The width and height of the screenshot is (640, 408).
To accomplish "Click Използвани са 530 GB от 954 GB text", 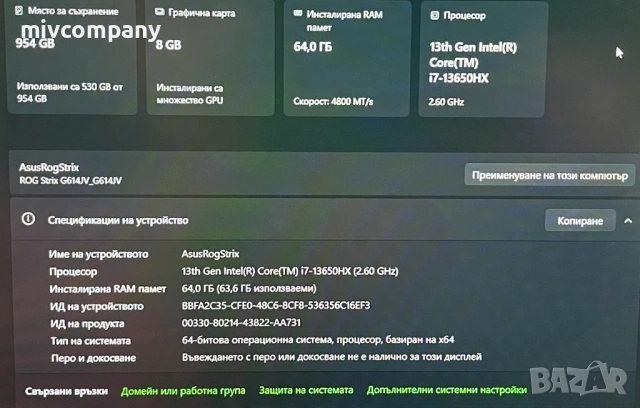I will (x=70, y=92).
